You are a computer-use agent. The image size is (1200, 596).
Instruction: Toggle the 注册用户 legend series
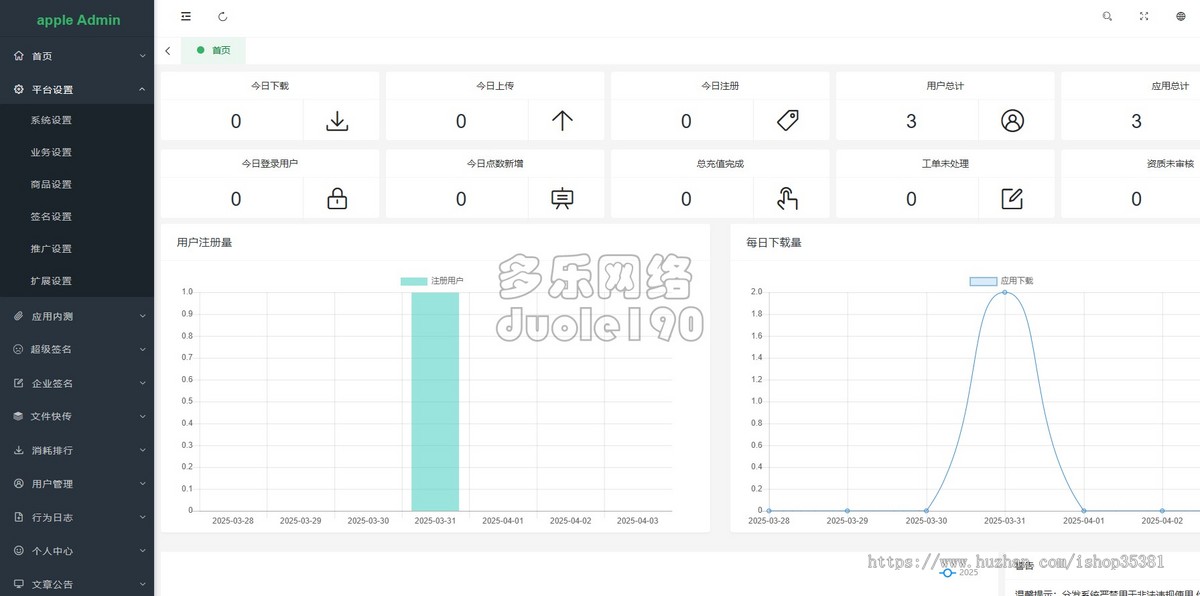click(432, 281)
